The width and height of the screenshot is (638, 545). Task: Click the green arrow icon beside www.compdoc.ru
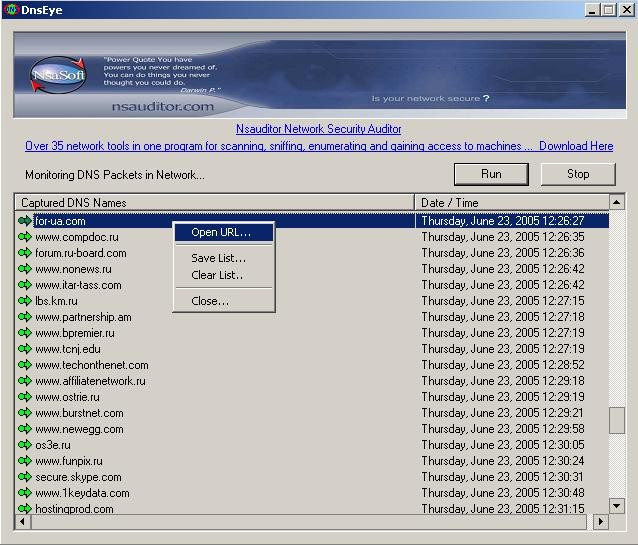coord(25,237)
